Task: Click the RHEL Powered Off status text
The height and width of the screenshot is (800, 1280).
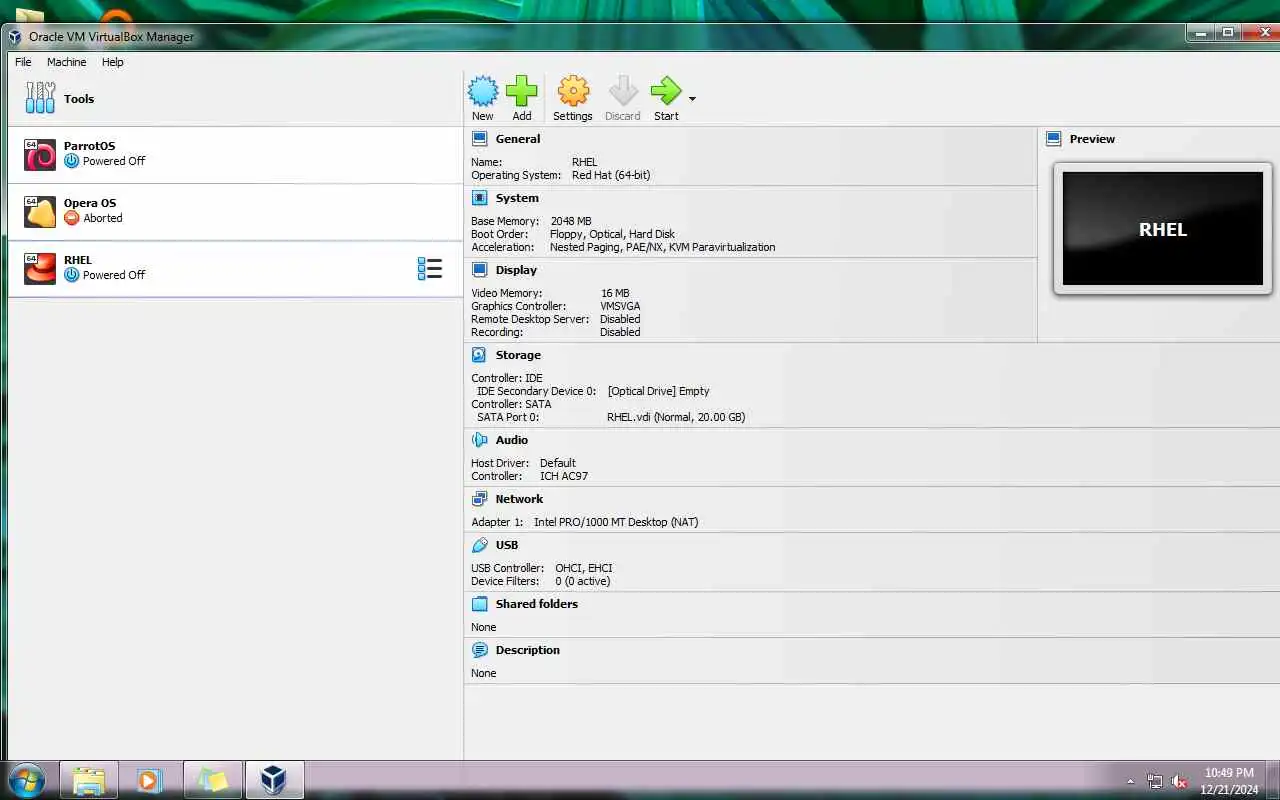Action: [114, 275]
